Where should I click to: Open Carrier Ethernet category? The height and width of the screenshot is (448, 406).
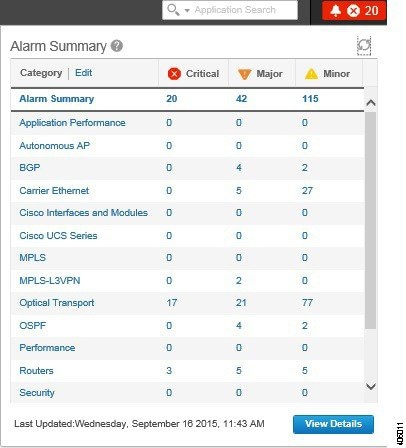(54, 191)
